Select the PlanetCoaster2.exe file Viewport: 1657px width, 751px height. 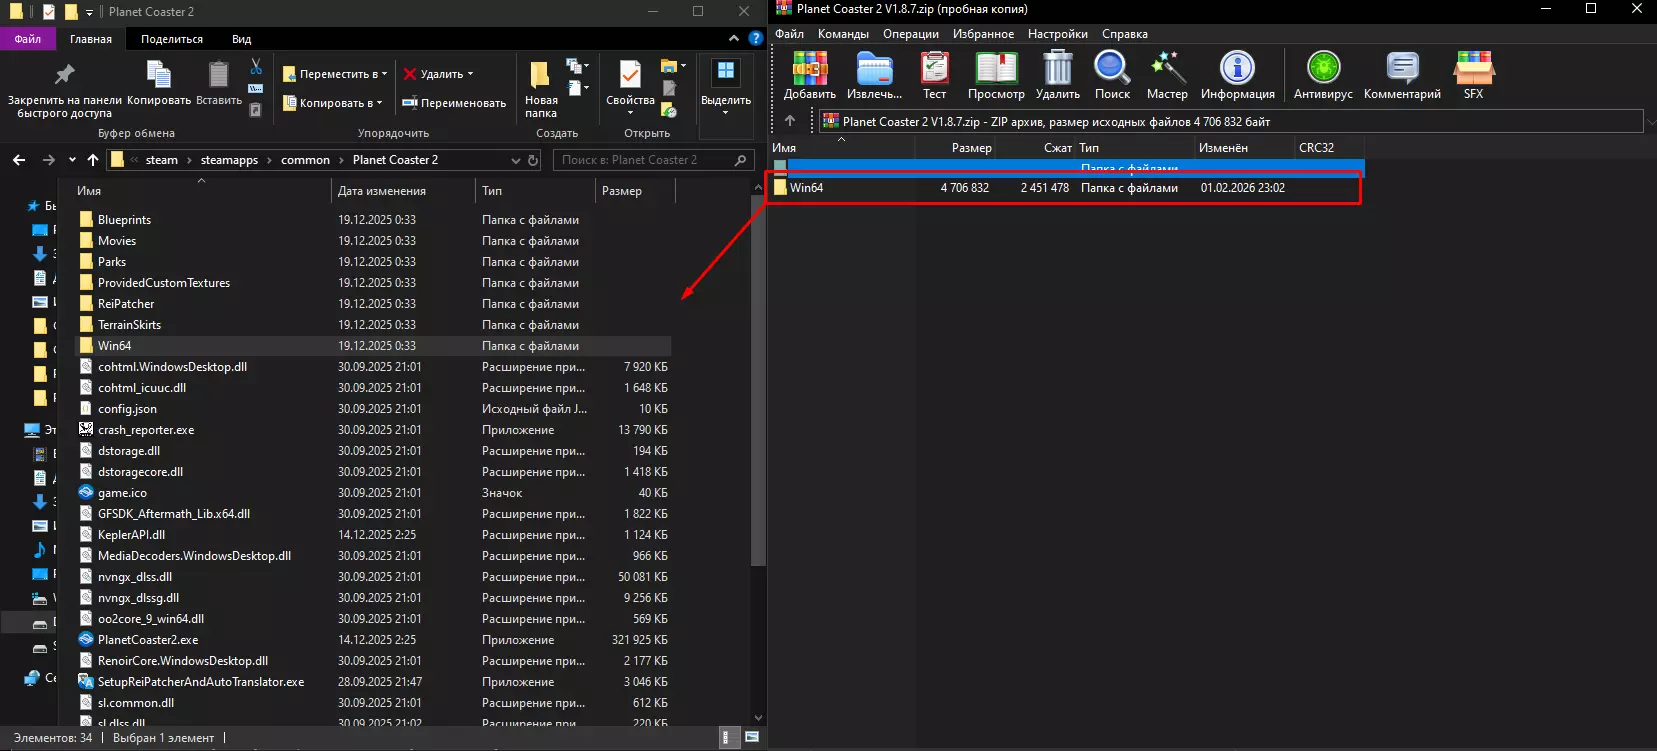click(148, 640)
